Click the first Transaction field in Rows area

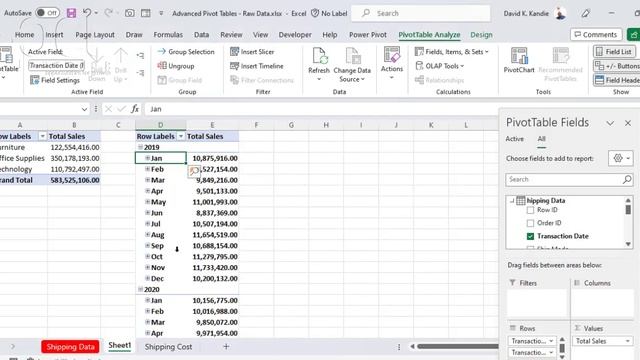click(x=532, y=341)
